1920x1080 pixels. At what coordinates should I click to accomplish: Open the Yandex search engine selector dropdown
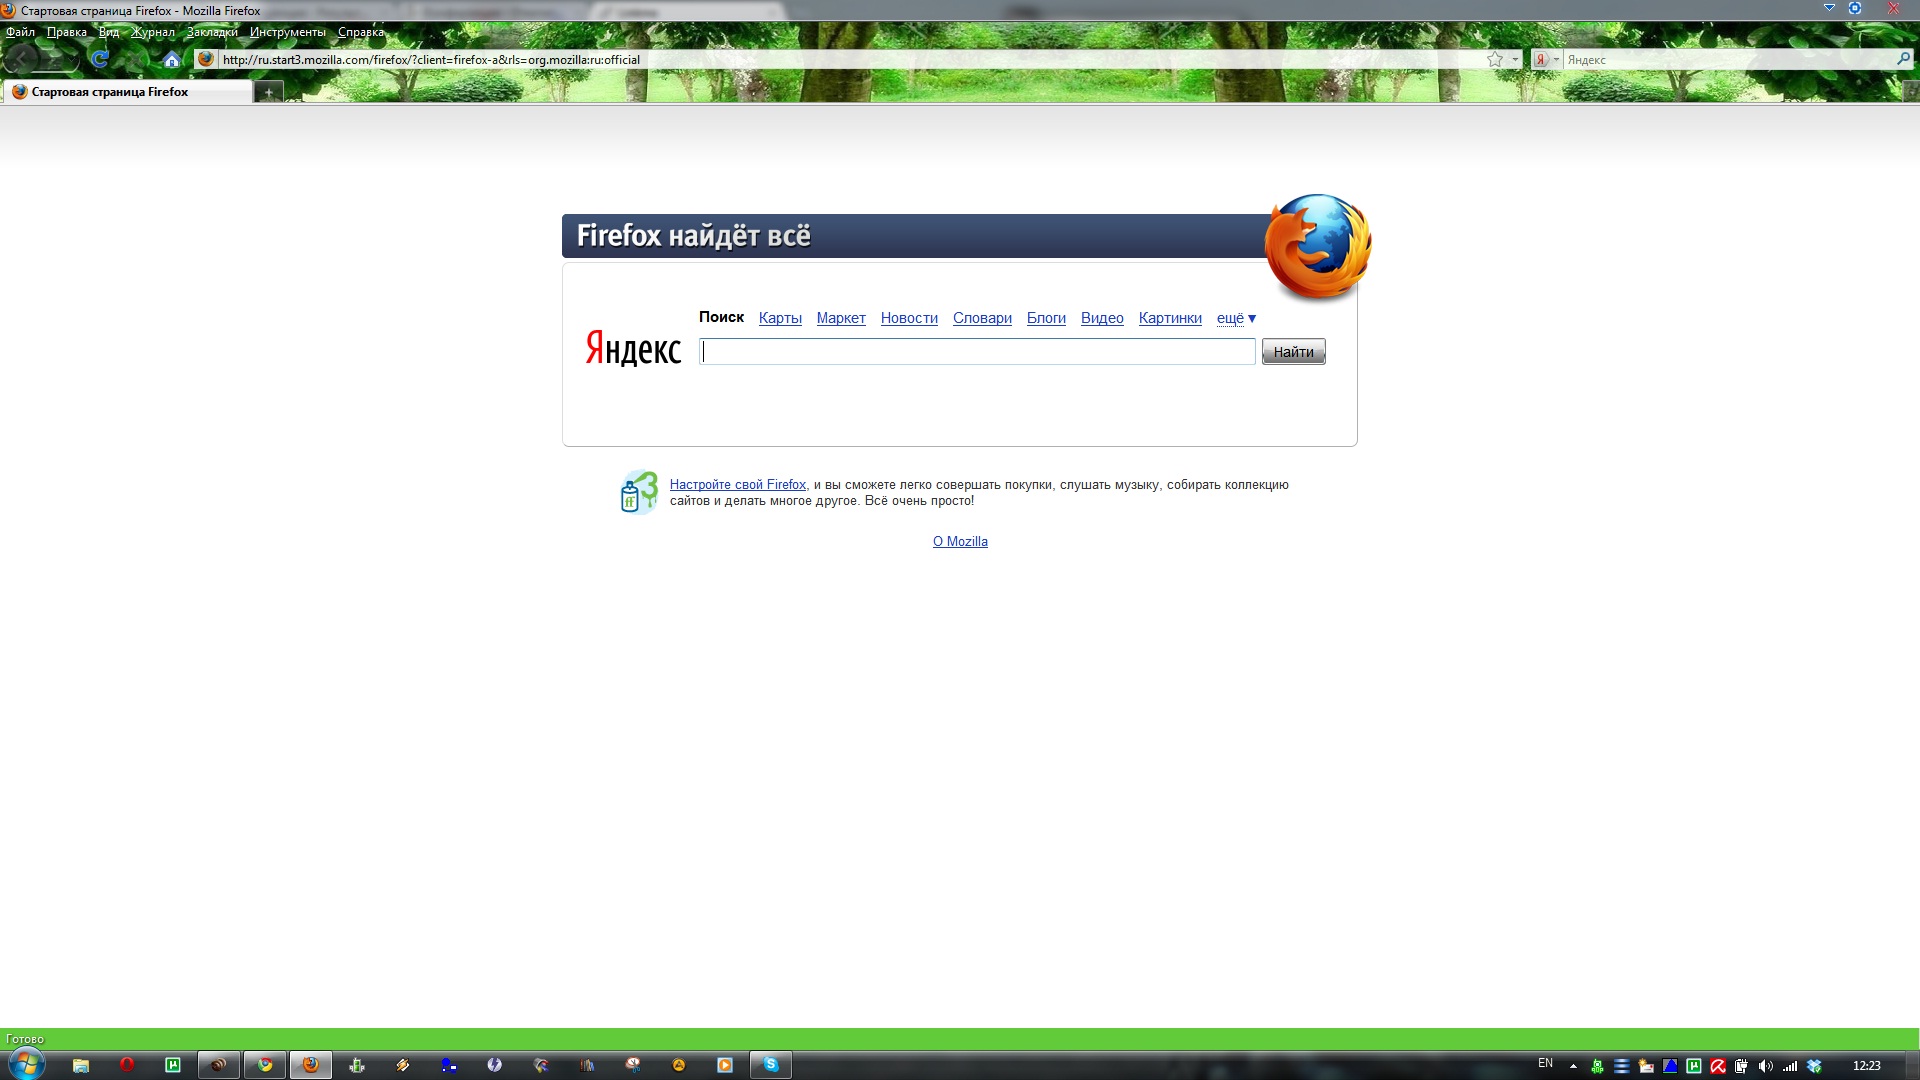coord(1546,60)
